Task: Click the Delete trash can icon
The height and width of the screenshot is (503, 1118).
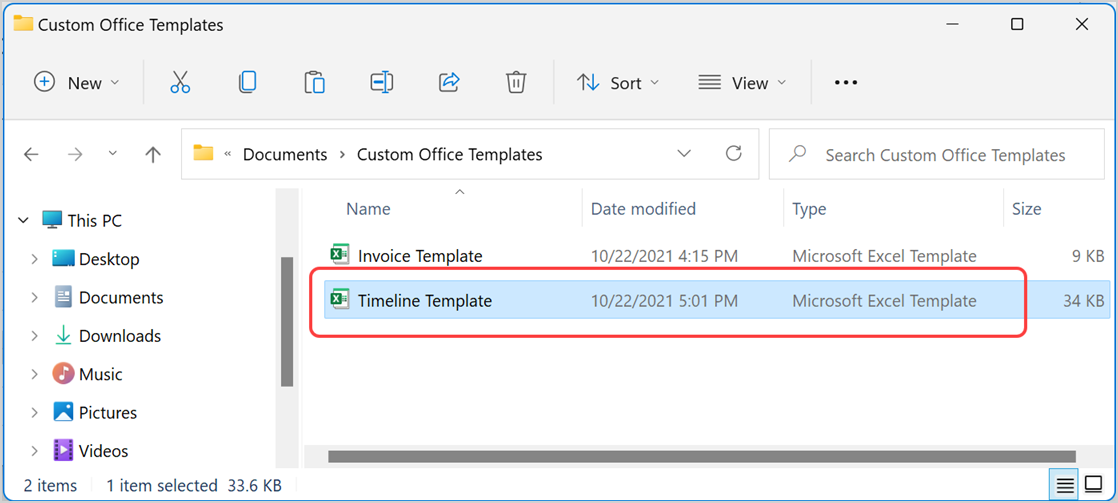Action: pyautogui.click(x=516, y=83)
